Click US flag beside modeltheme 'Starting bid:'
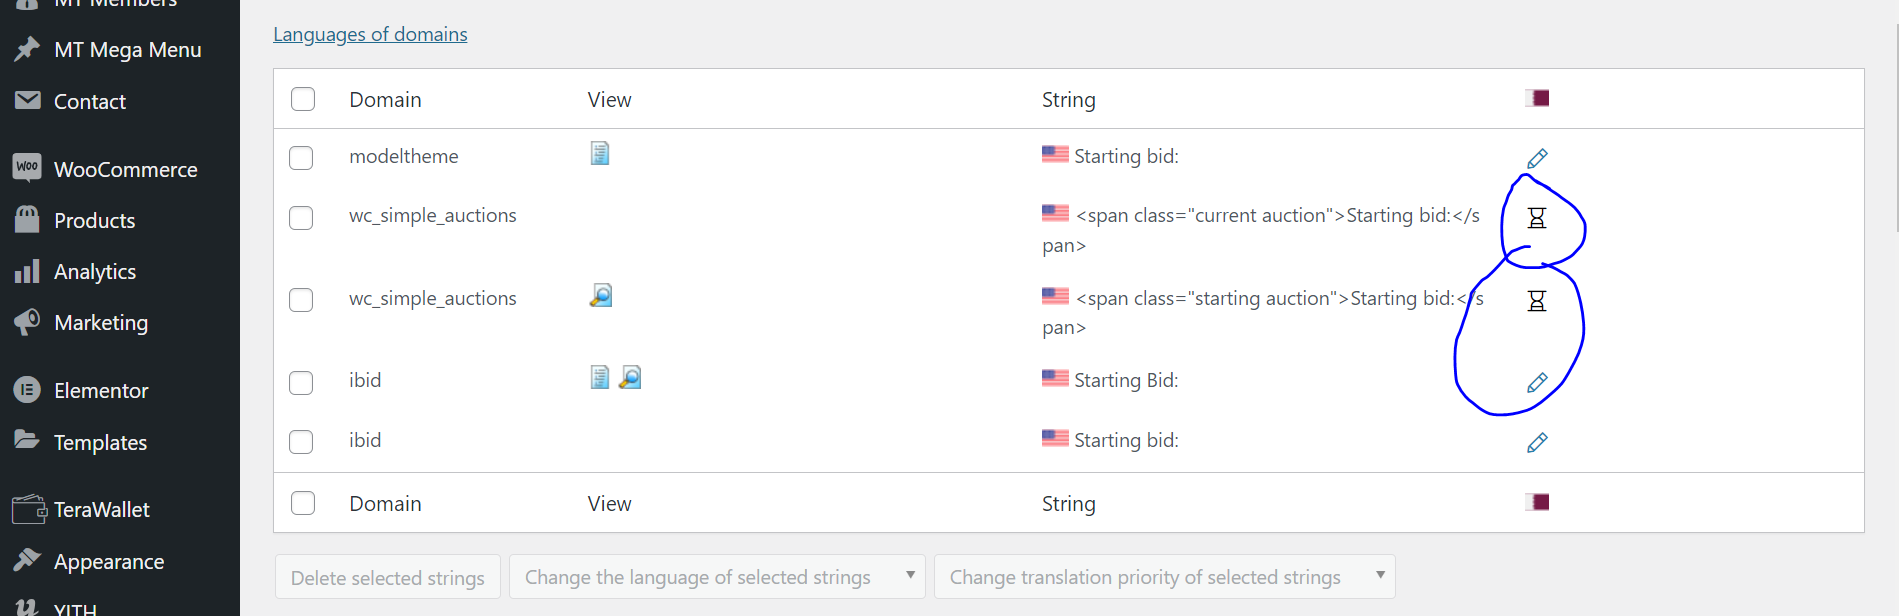 coord(1055,154)
